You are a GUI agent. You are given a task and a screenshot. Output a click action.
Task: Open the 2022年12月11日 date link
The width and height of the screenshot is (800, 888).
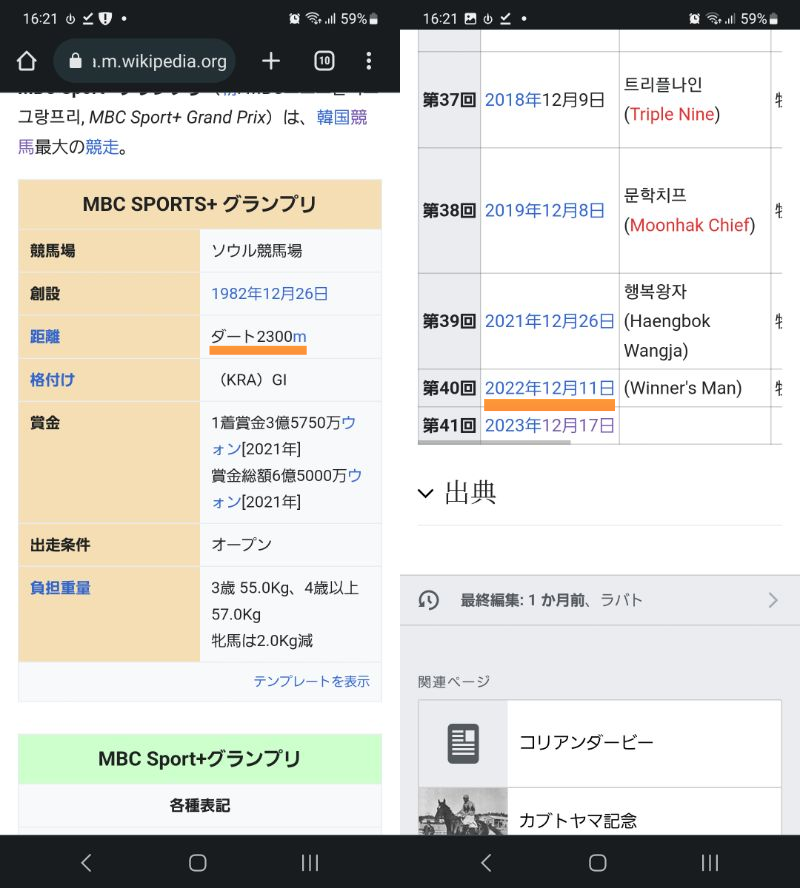550,388
